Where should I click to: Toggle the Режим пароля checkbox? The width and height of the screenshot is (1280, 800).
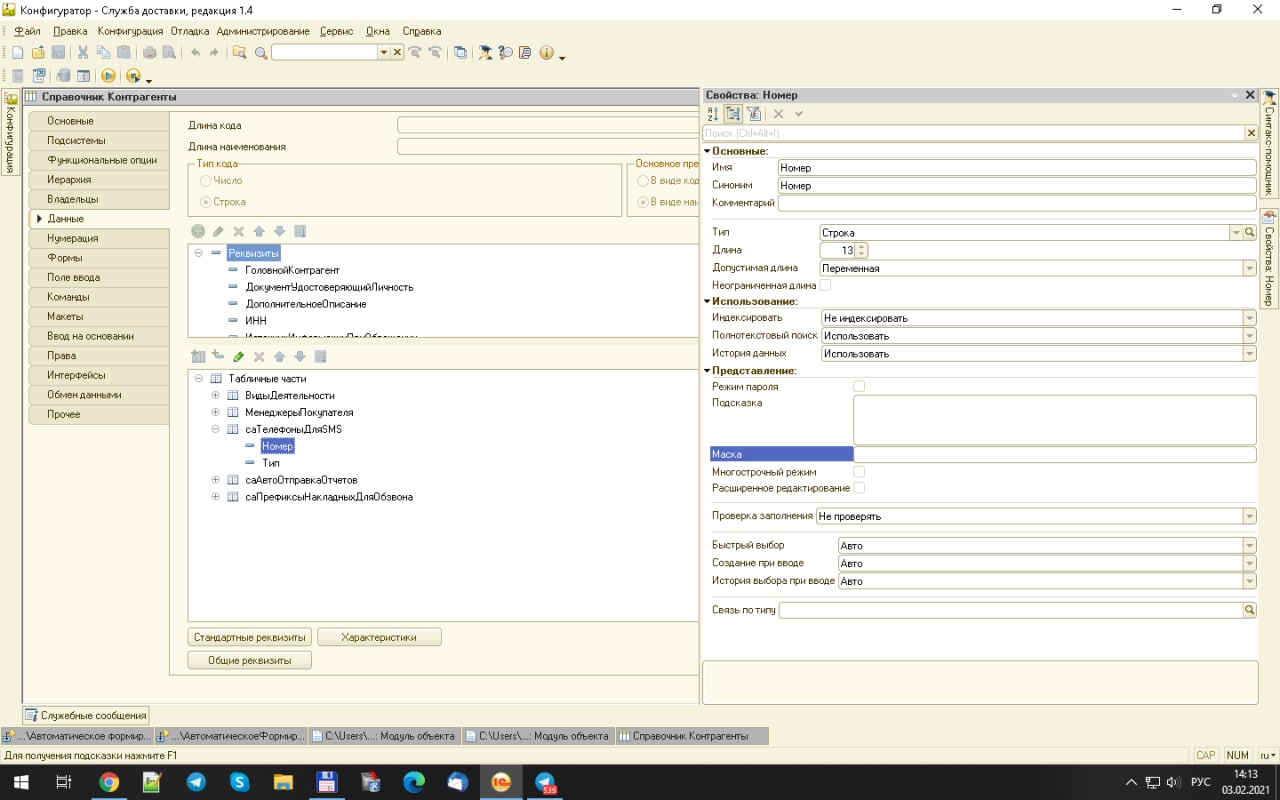pyautogui.click(x=859, y=386)
